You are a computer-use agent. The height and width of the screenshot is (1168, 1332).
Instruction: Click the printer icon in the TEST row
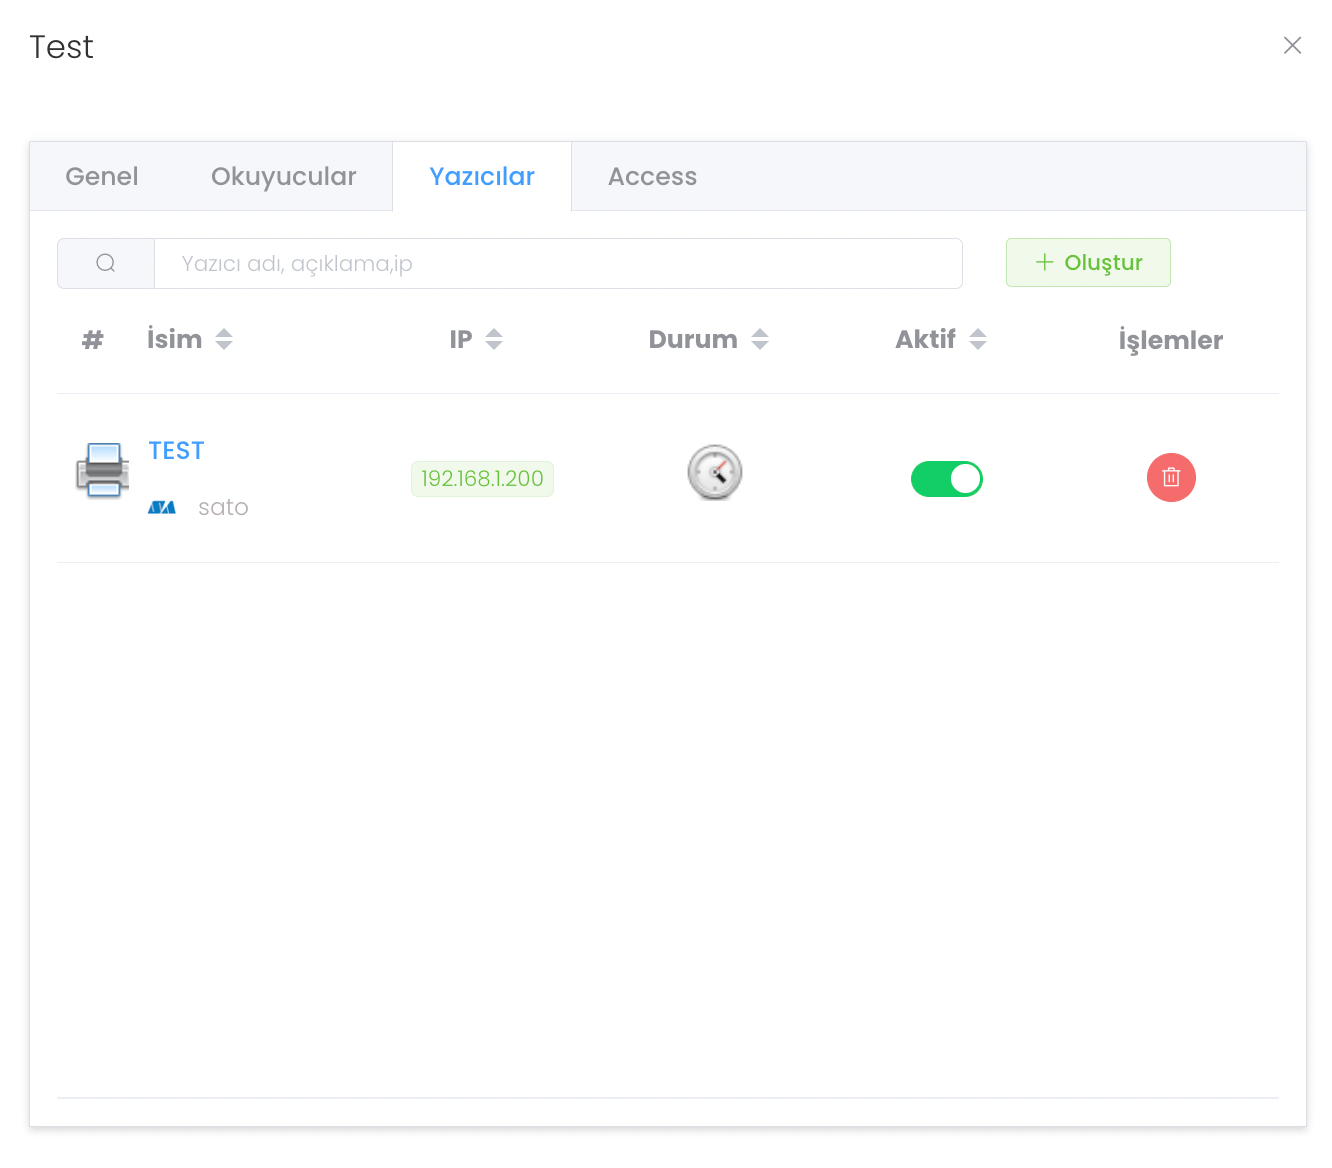point(102,470)
